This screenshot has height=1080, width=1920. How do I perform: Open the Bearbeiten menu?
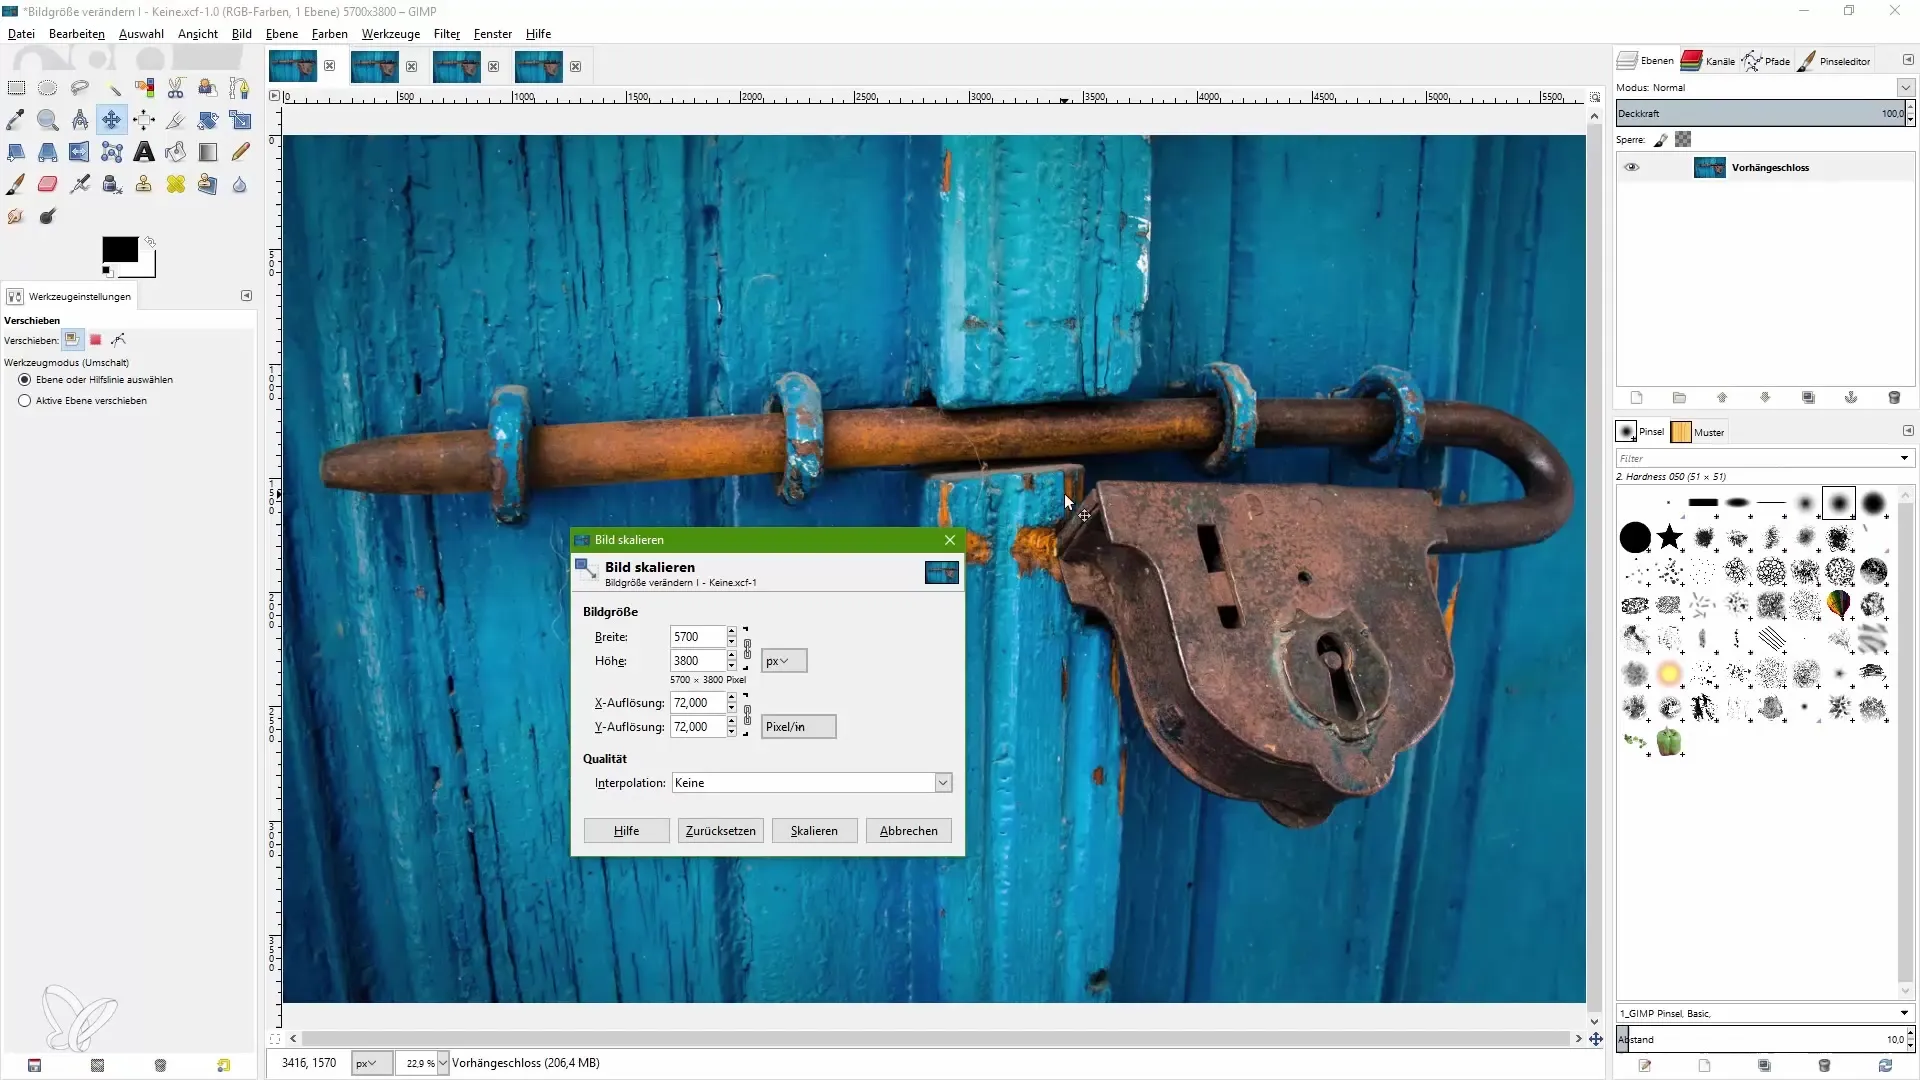pyautogui.click(x=77, y=34)
